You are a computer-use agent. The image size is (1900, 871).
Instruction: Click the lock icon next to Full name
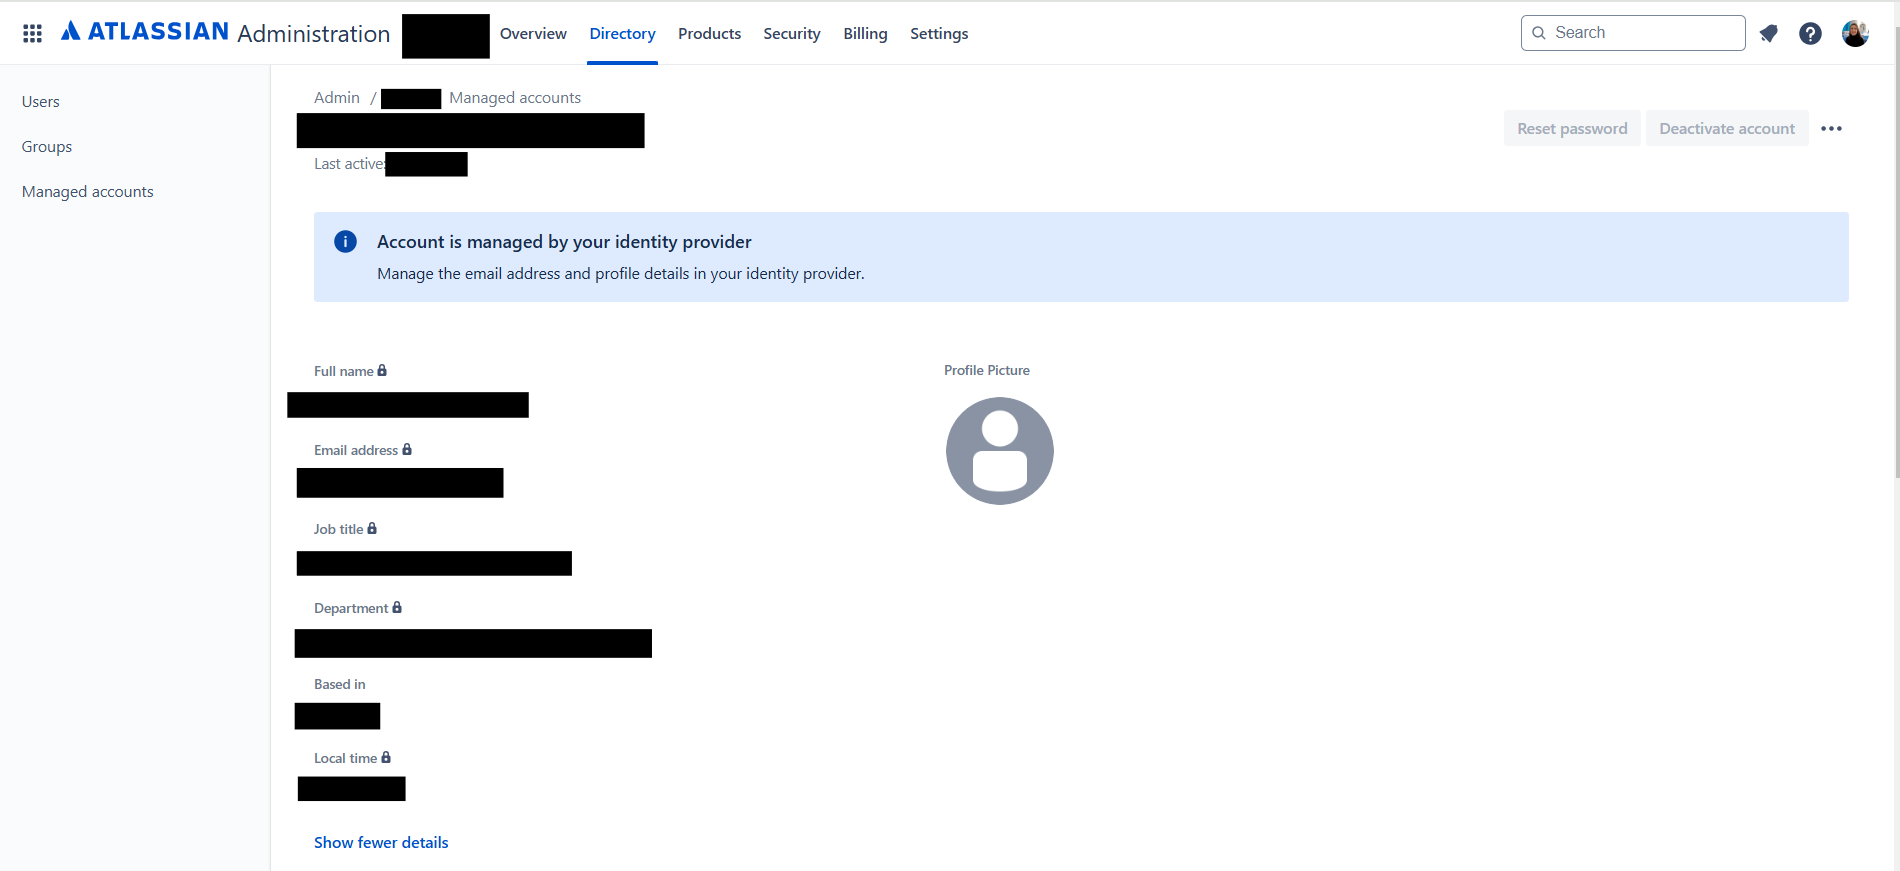point(382,370)
